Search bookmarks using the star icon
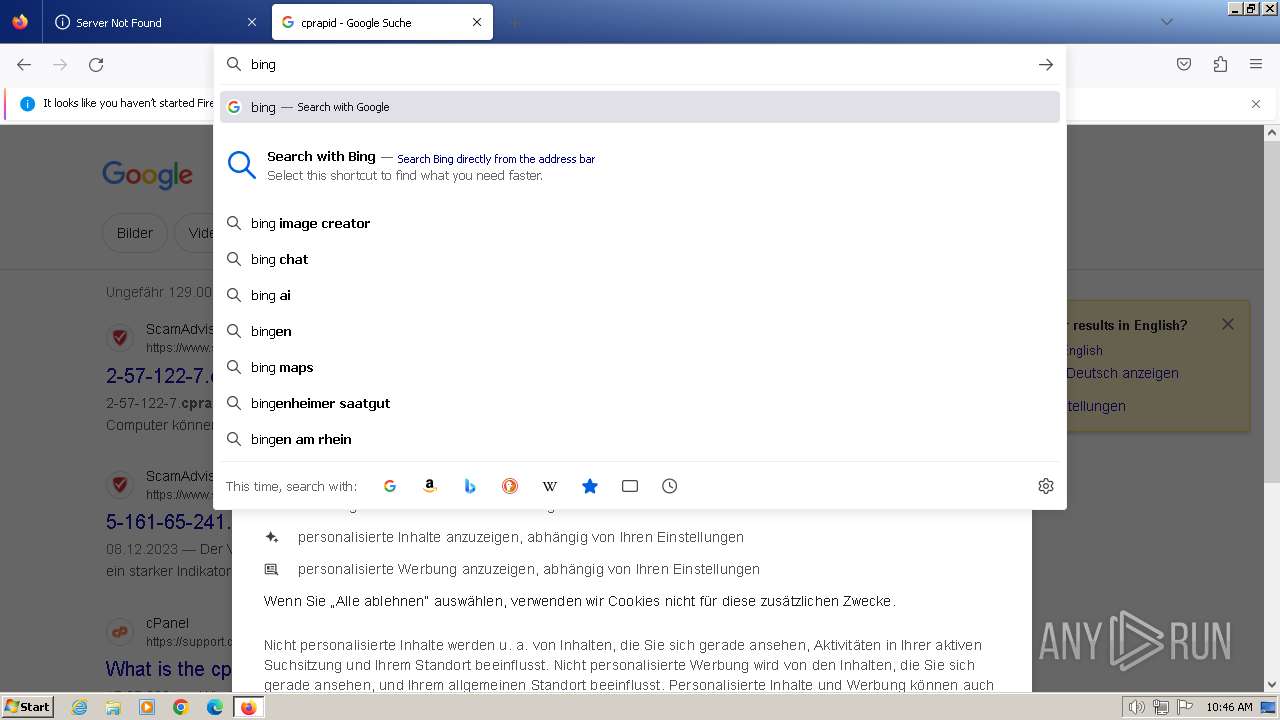This screenshot has height=720, width=1280. click(590, 486)
